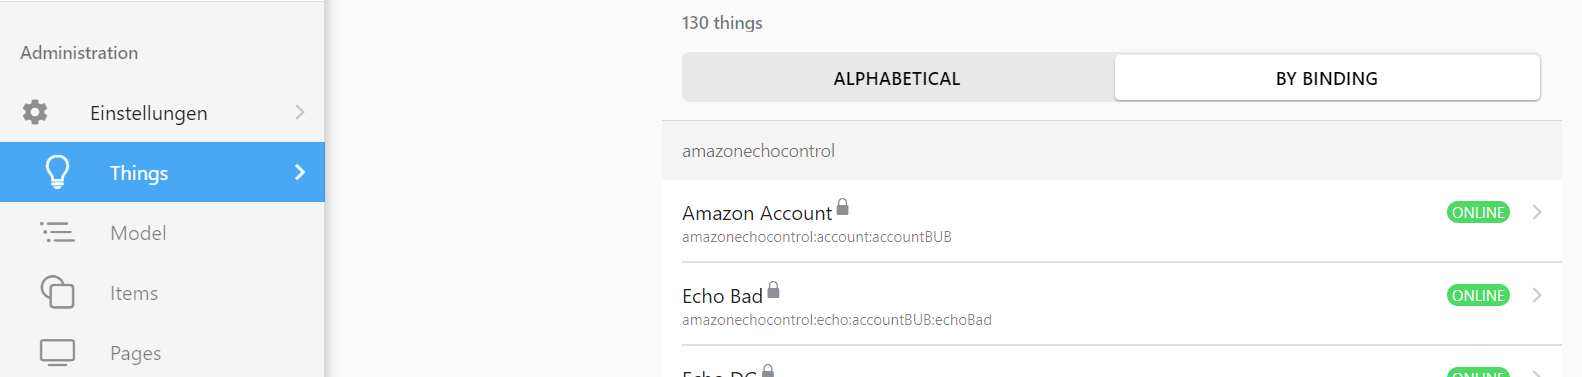Switch list grouping to BY BINDING
The height and width of the screenshot is (377, 1582).
point(1327,78)
